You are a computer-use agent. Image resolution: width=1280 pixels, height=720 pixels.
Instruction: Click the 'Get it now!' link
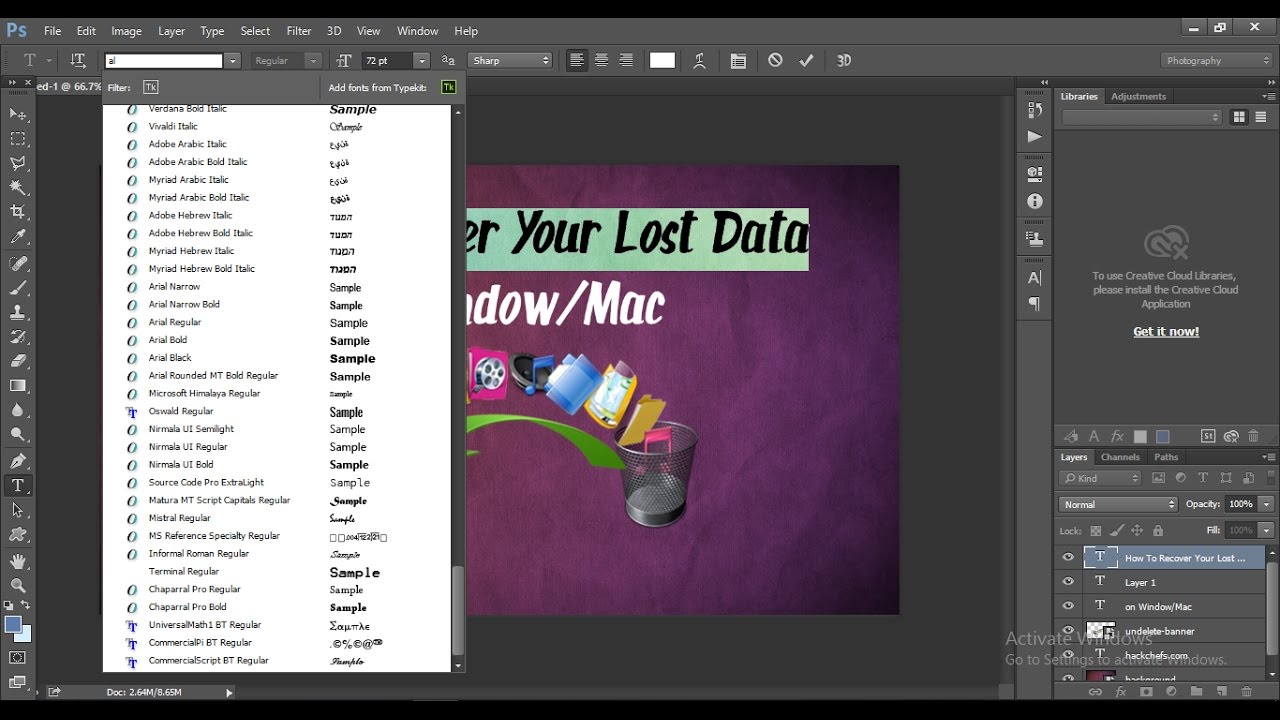click(x=1166, y=331)
